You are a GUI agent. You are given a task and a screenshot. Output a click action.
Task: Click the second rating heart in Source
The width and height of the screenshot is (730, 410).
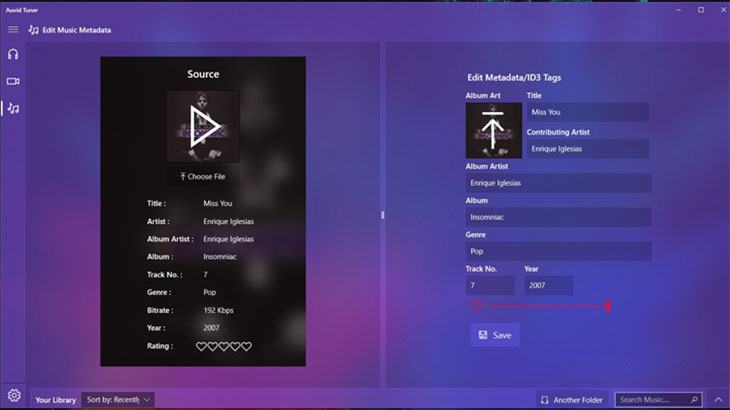pyautogui.click(x=212, y=346)
